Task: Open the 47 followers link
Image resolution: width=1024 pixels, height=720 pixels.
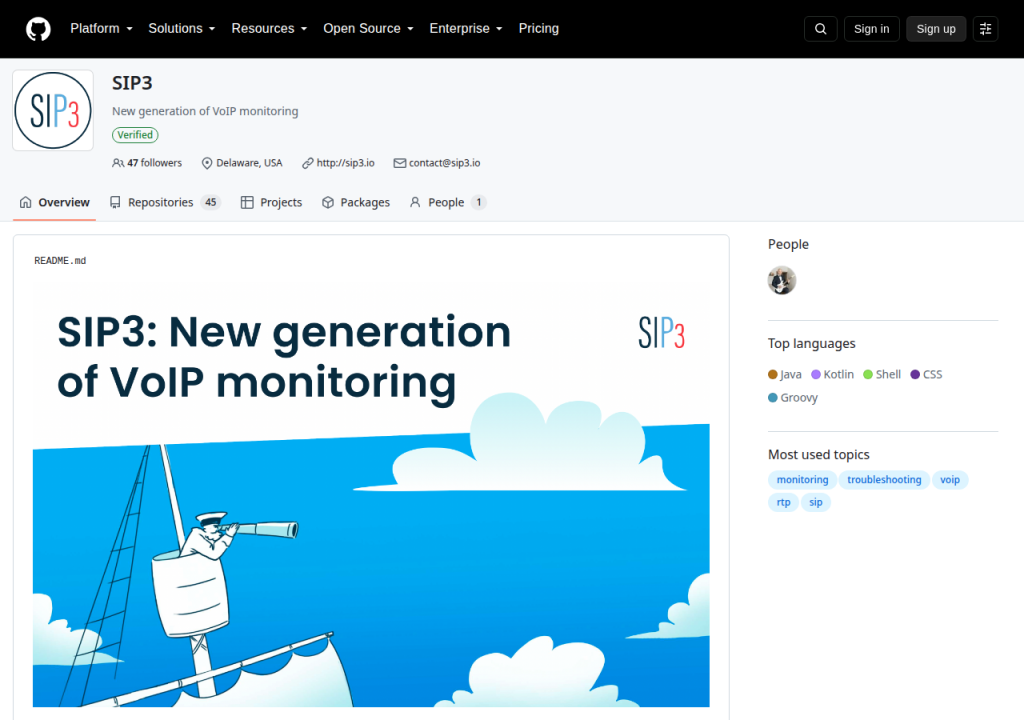Action: click(147, 163)
